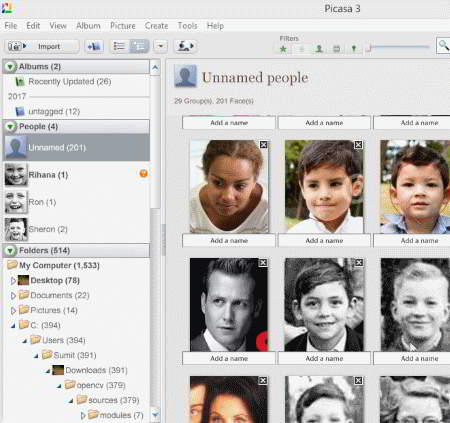This screenshot has height=423, width=450.
Task: Collapse the Albums (2) section
Action: pyautogui.click(x=10, y=67)
